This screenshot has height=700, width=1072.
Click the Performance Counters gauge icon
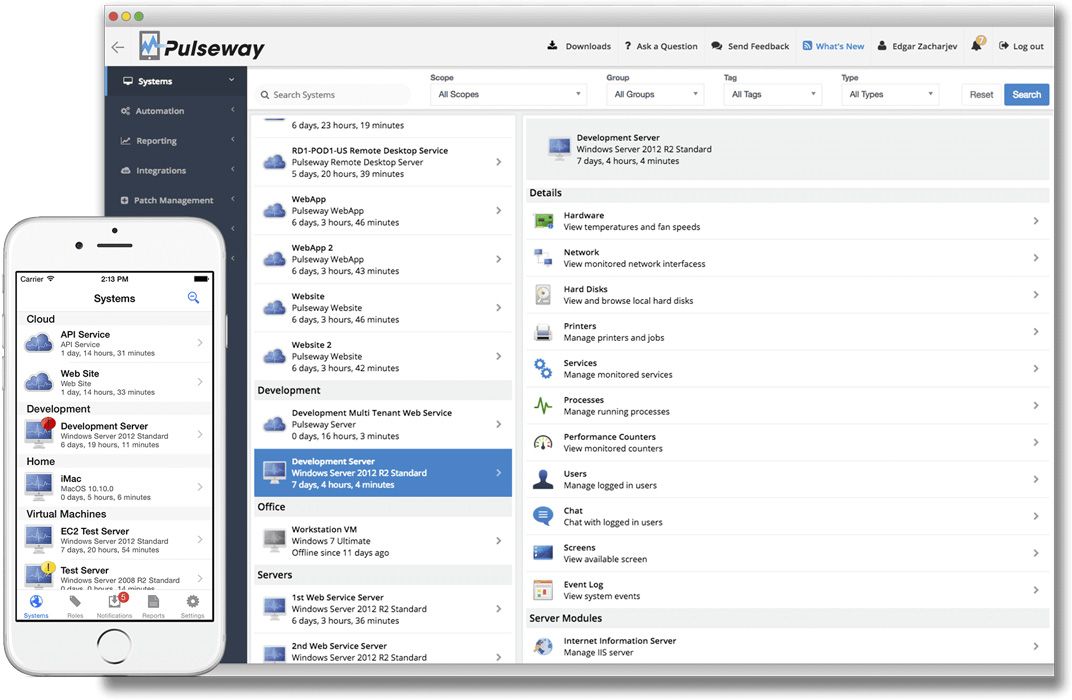pyautogui.click(x=543, y=443)
